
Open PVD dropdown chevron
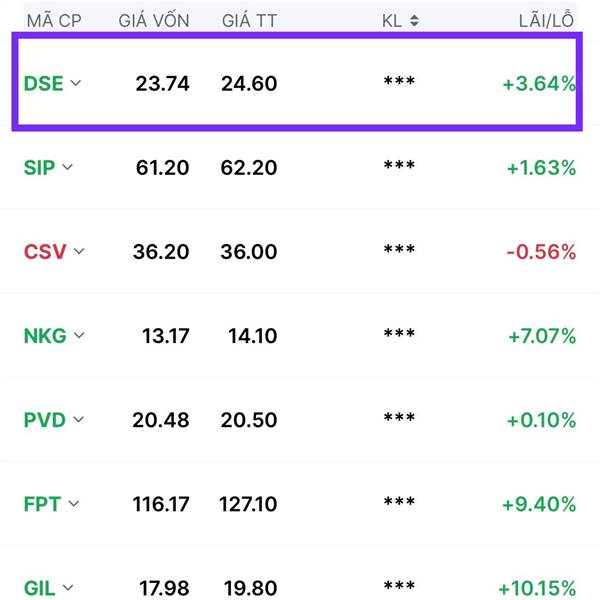(x=78, y=420)
